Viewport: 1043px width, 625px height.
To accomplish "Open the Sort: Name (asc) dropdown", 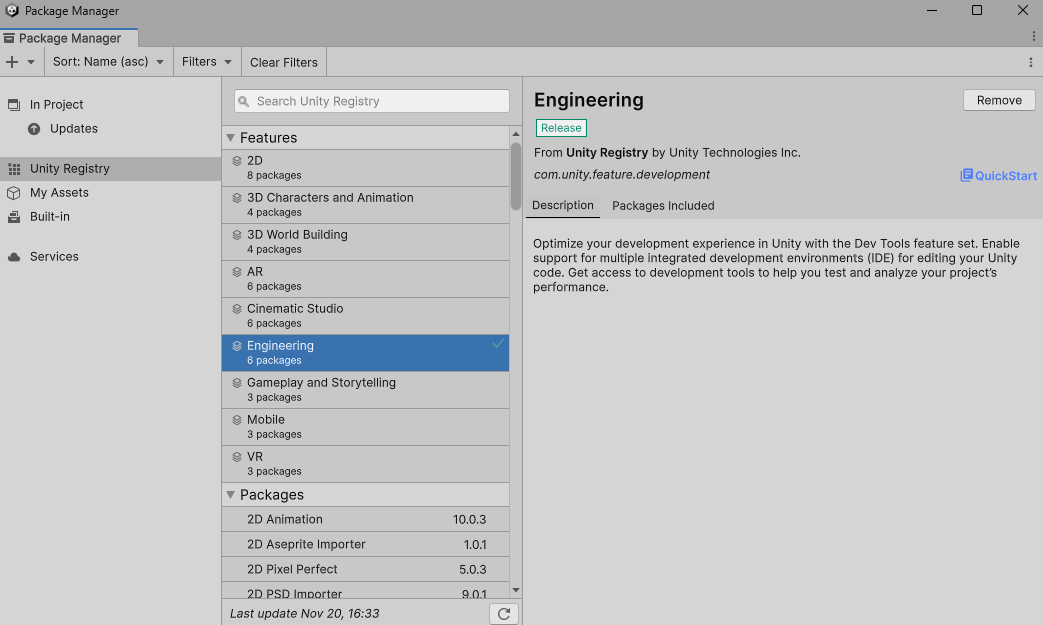I will [x=108, y=62].
